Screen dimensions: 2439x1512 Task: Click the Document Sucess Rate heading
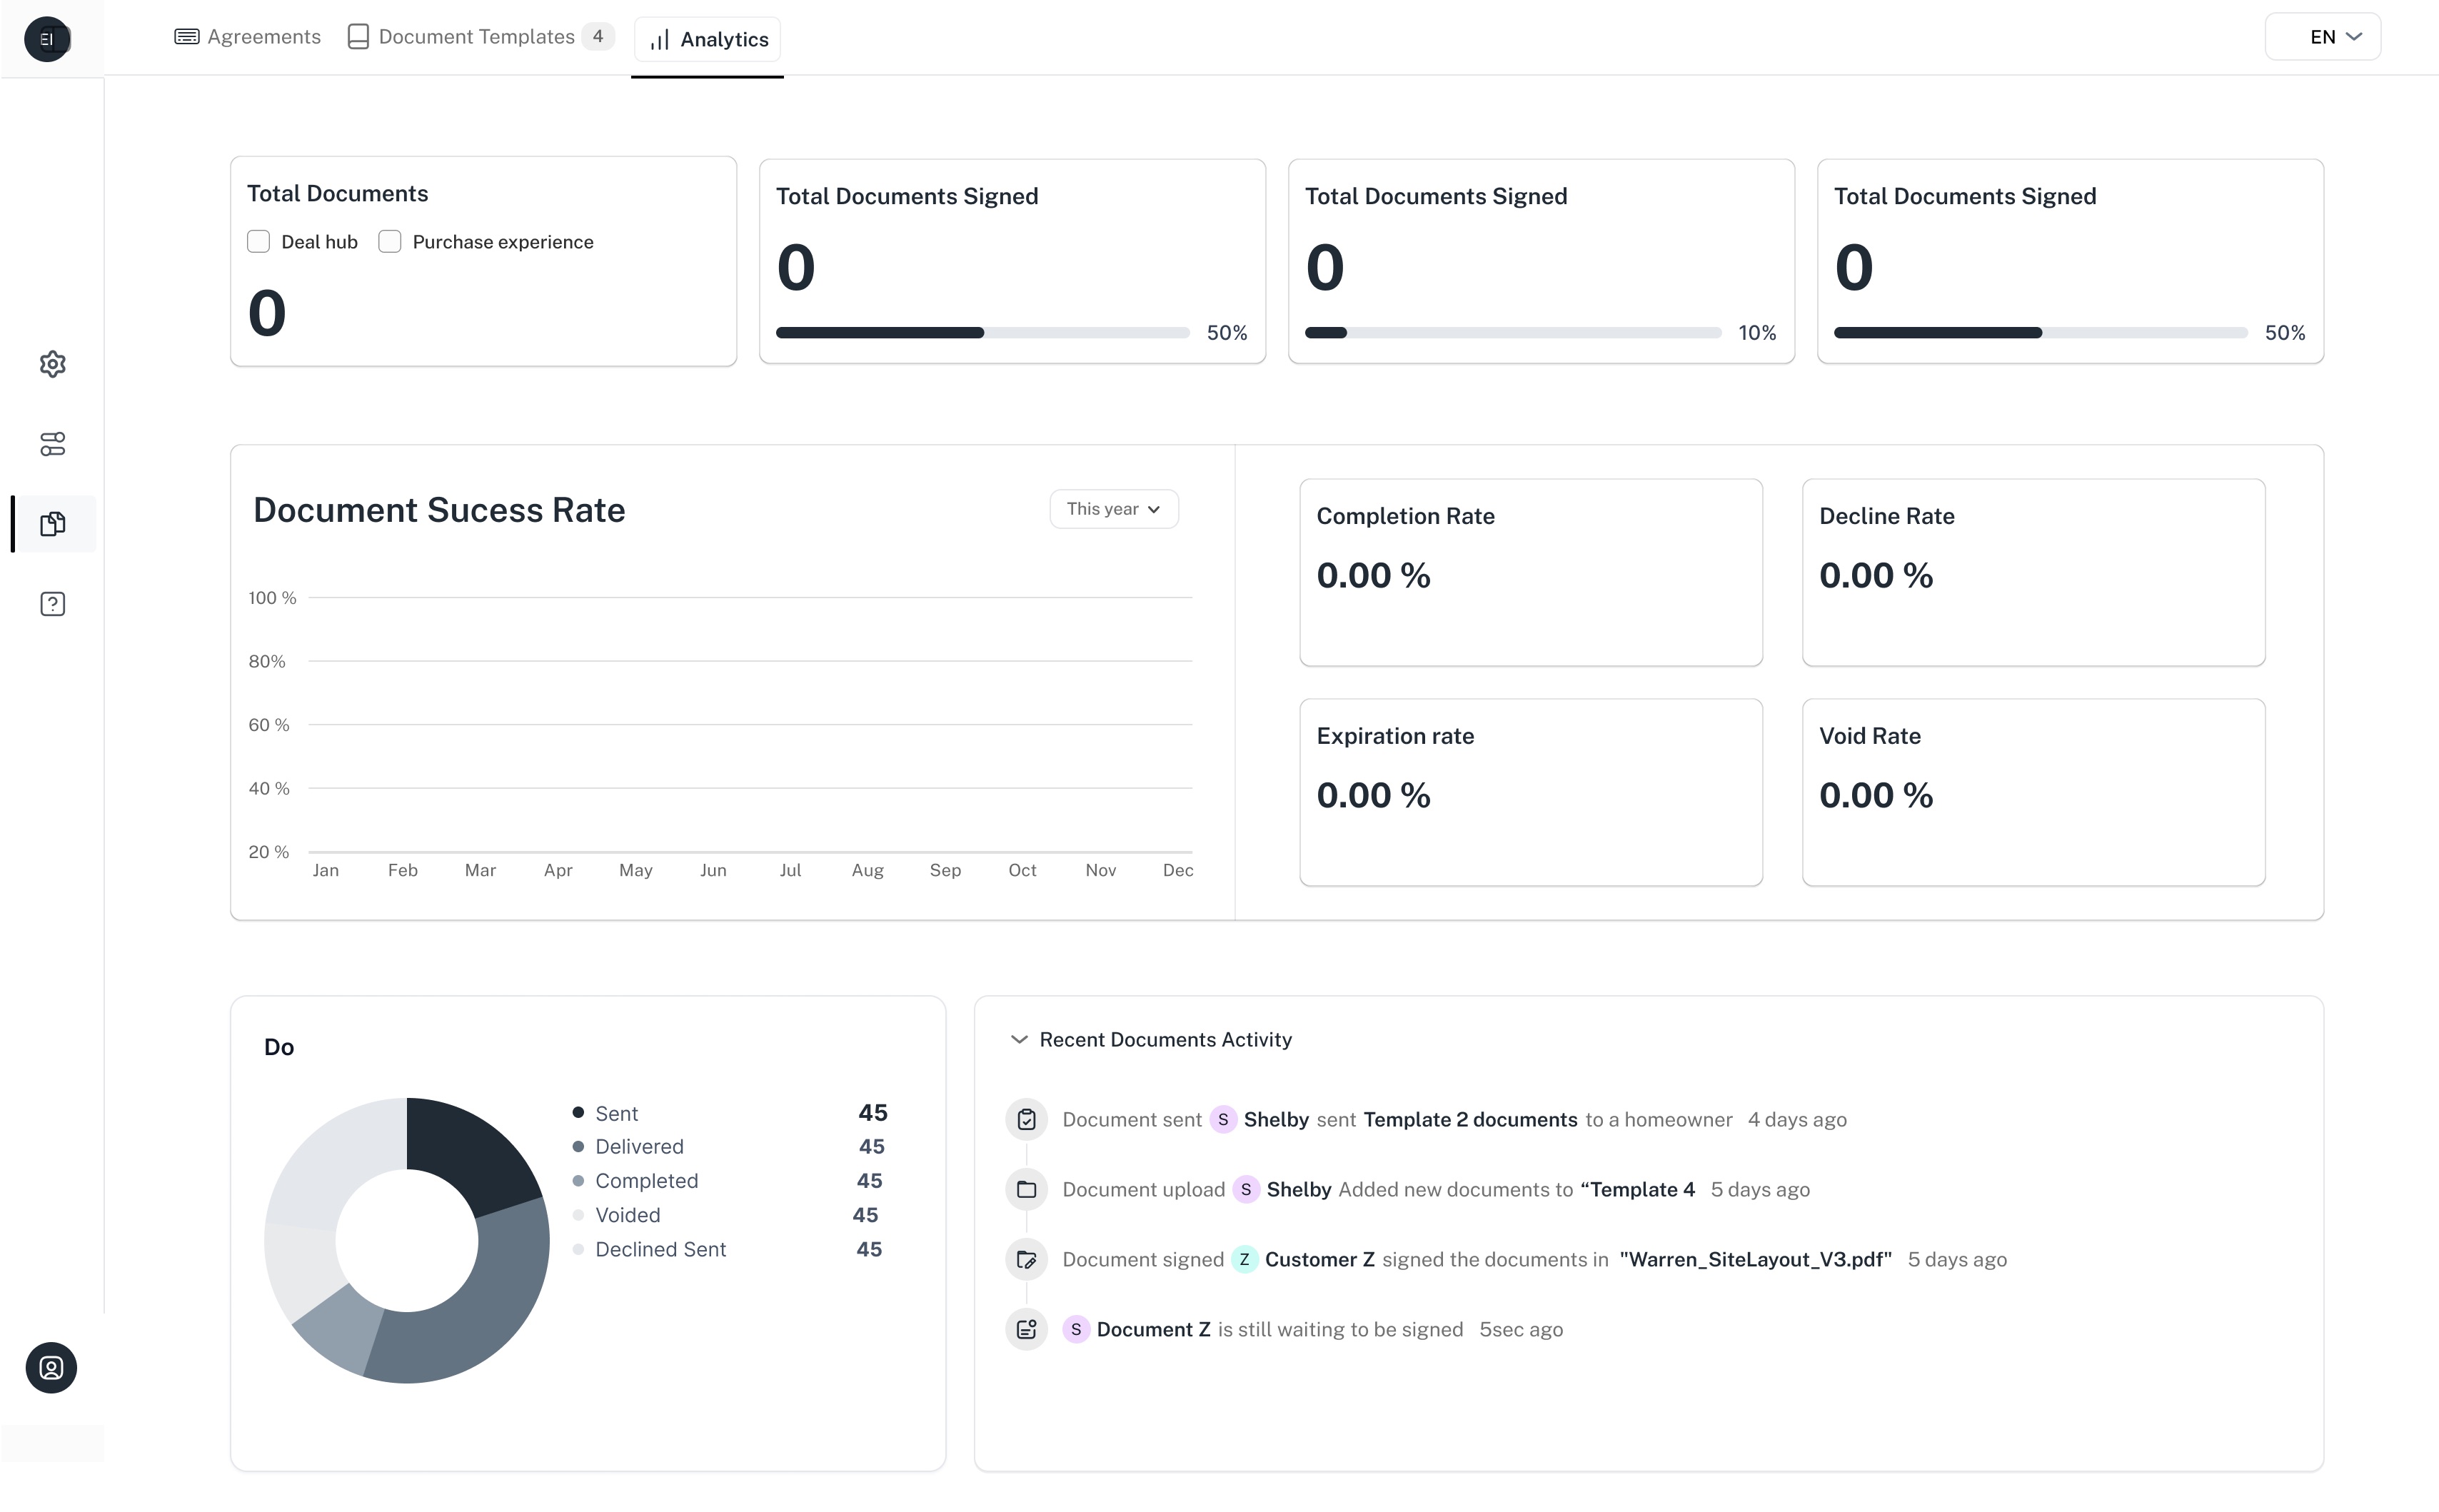pyautogui.click(x=439, y=510)
